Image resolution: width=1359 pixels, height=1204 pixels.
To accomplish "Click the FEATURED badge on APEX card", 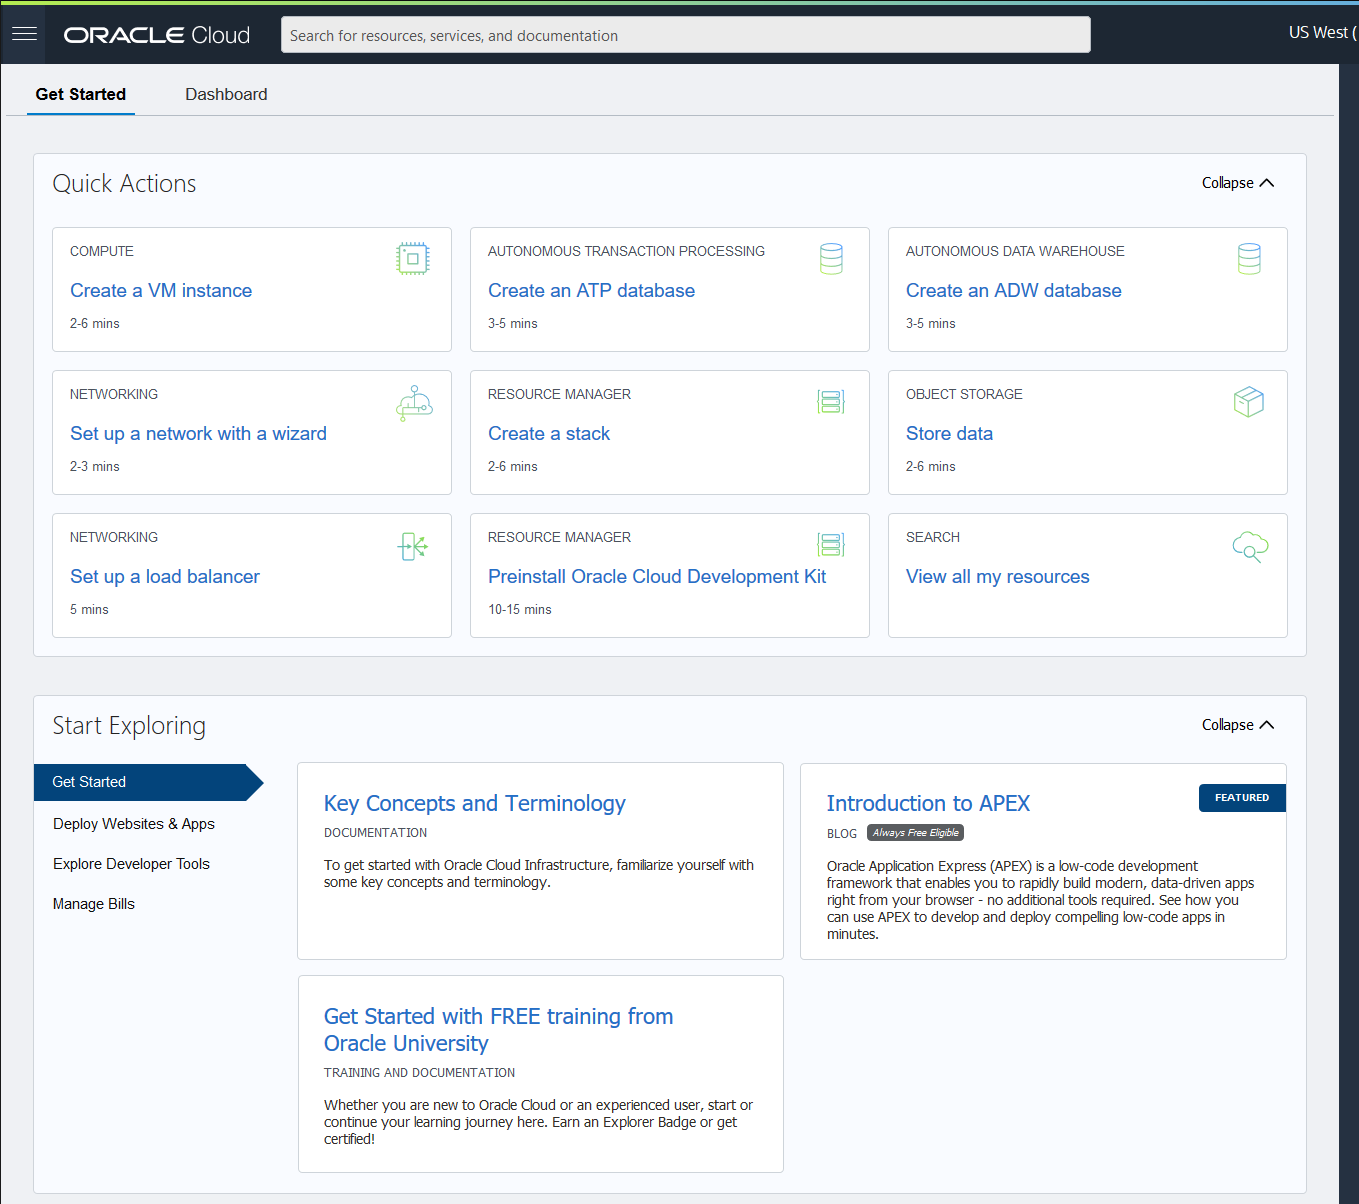I will point(1242,798).
